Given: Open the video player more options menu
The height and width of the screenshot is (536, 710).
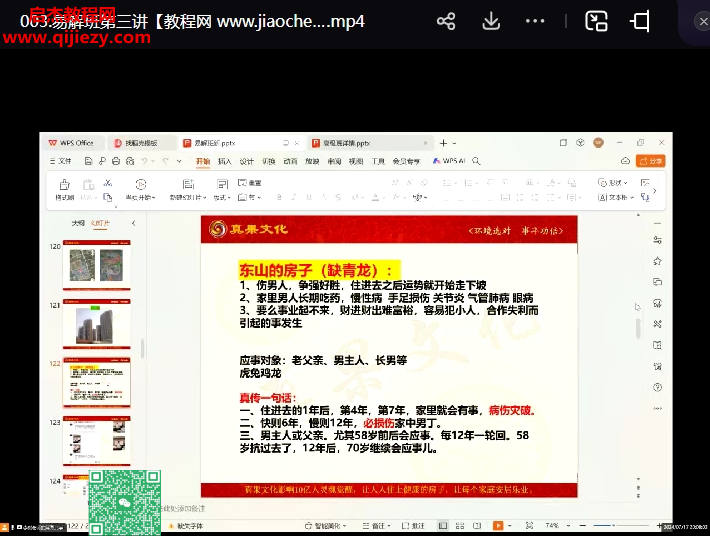Looking at the screenshot, I should pos(535,21).
